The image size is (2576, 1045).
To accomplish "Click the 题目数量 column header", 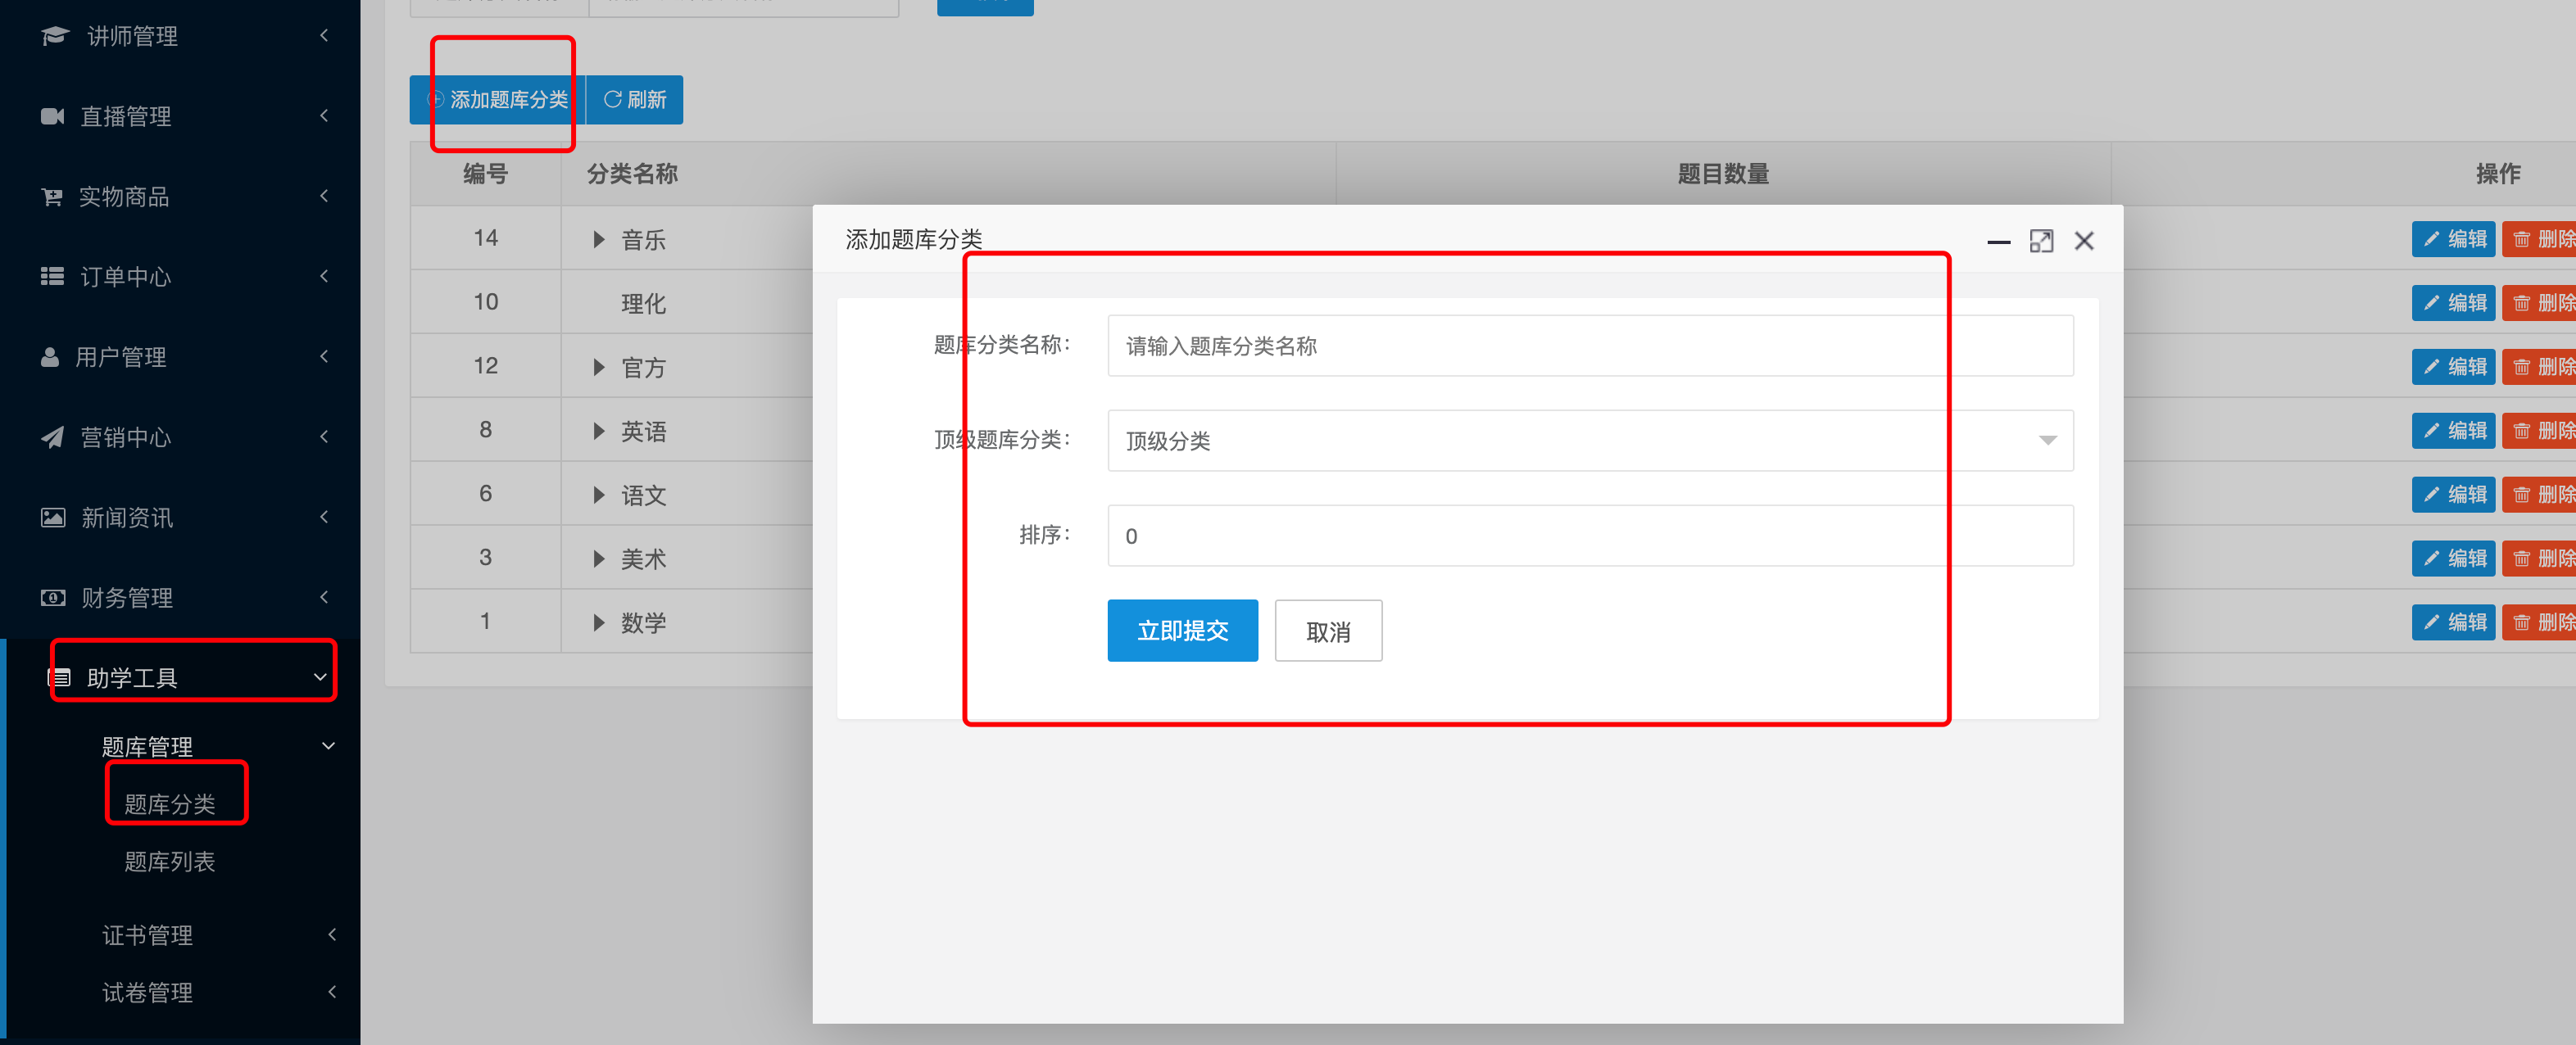I will point(1723,174).
